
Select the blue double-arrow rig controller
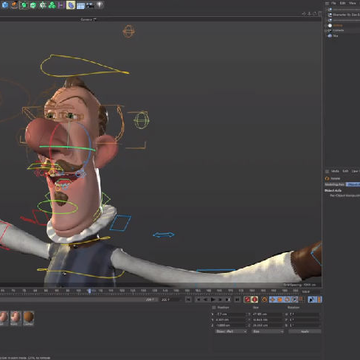tap(164, 235)
